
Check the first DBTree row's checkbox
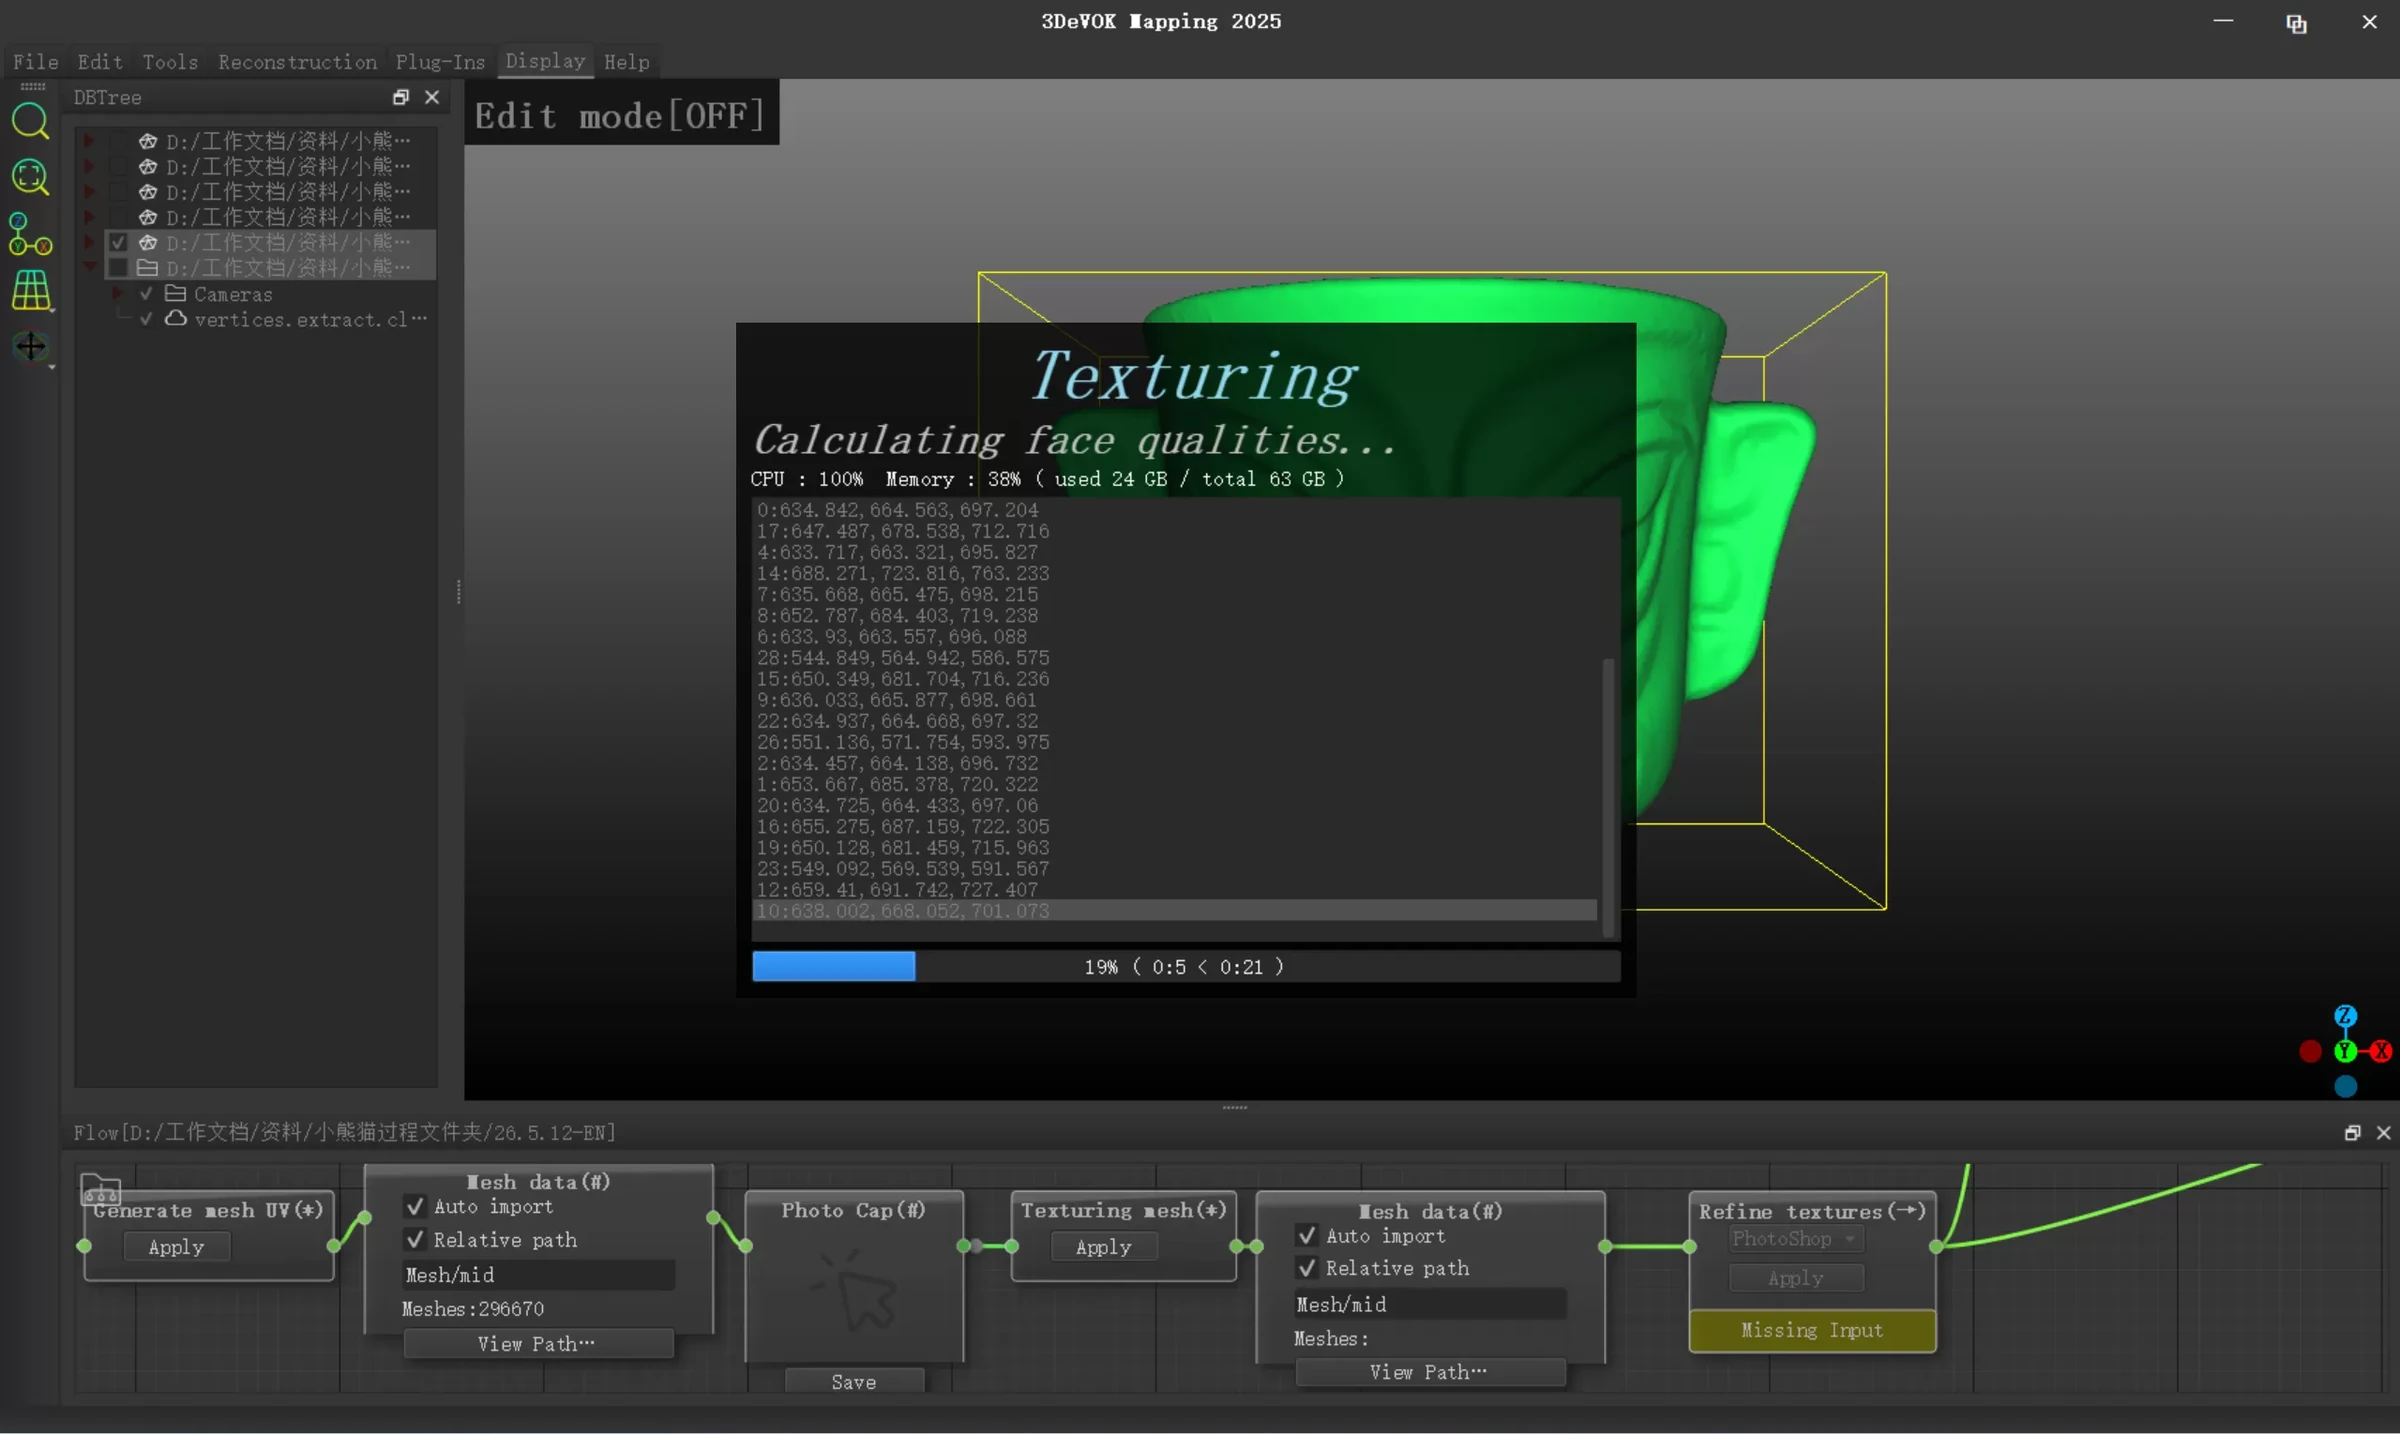pyautogui.click(x=118, y=141)
